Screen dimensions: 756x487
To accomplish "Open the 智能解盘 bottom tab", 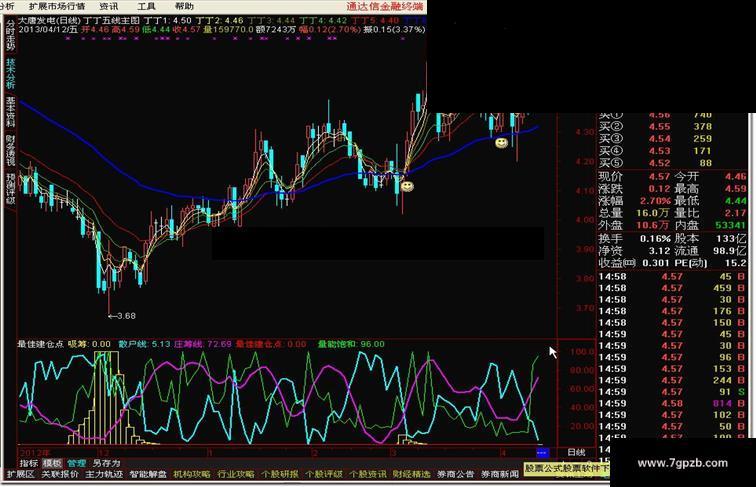I will pos(148,474).
